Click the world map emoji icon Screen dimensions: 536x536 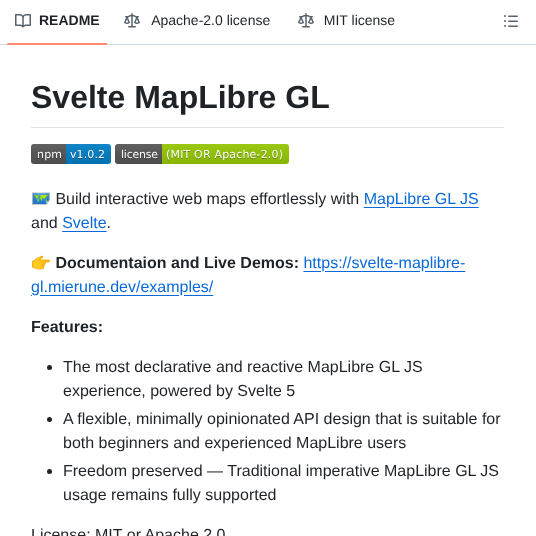tap(41, 199)
